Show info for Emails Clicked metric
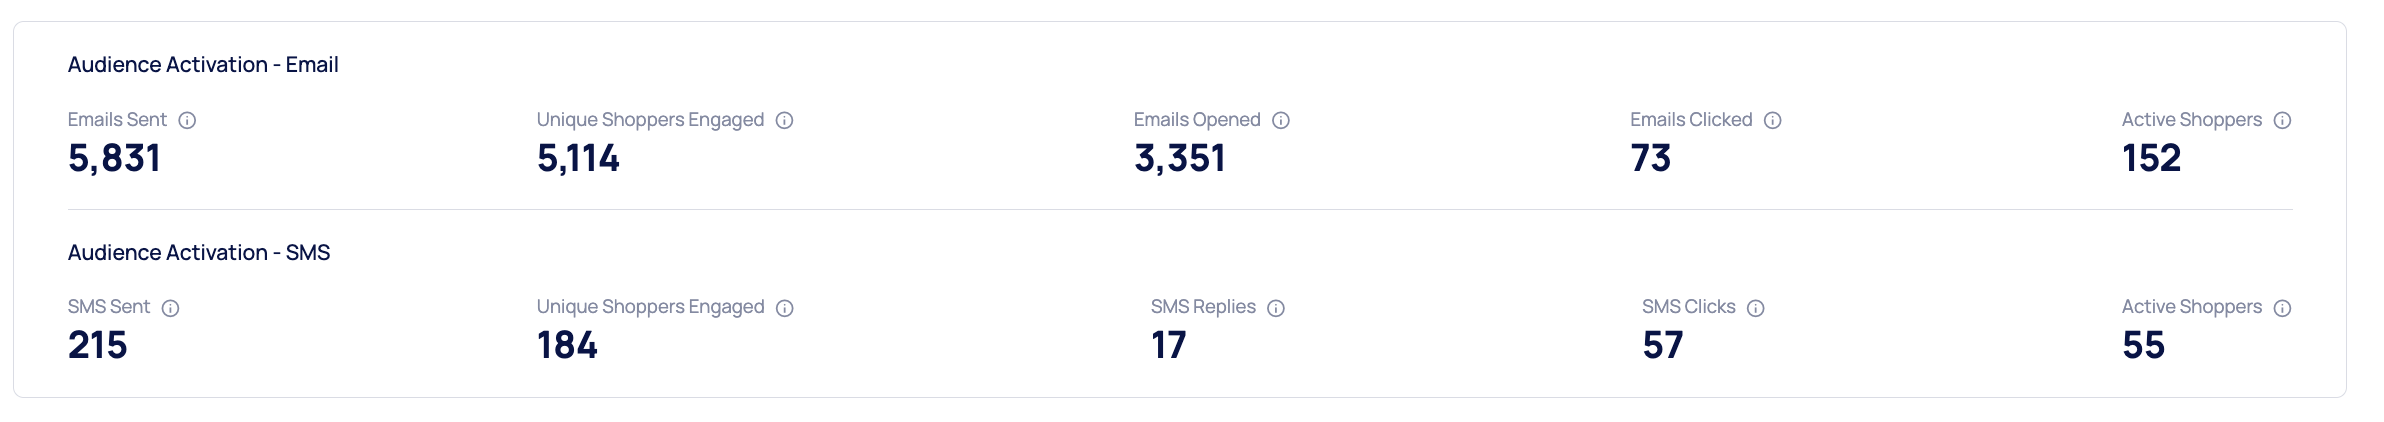Image resolution: width=2384 pixels, height=422 pixels. [x=1773, y=121]
